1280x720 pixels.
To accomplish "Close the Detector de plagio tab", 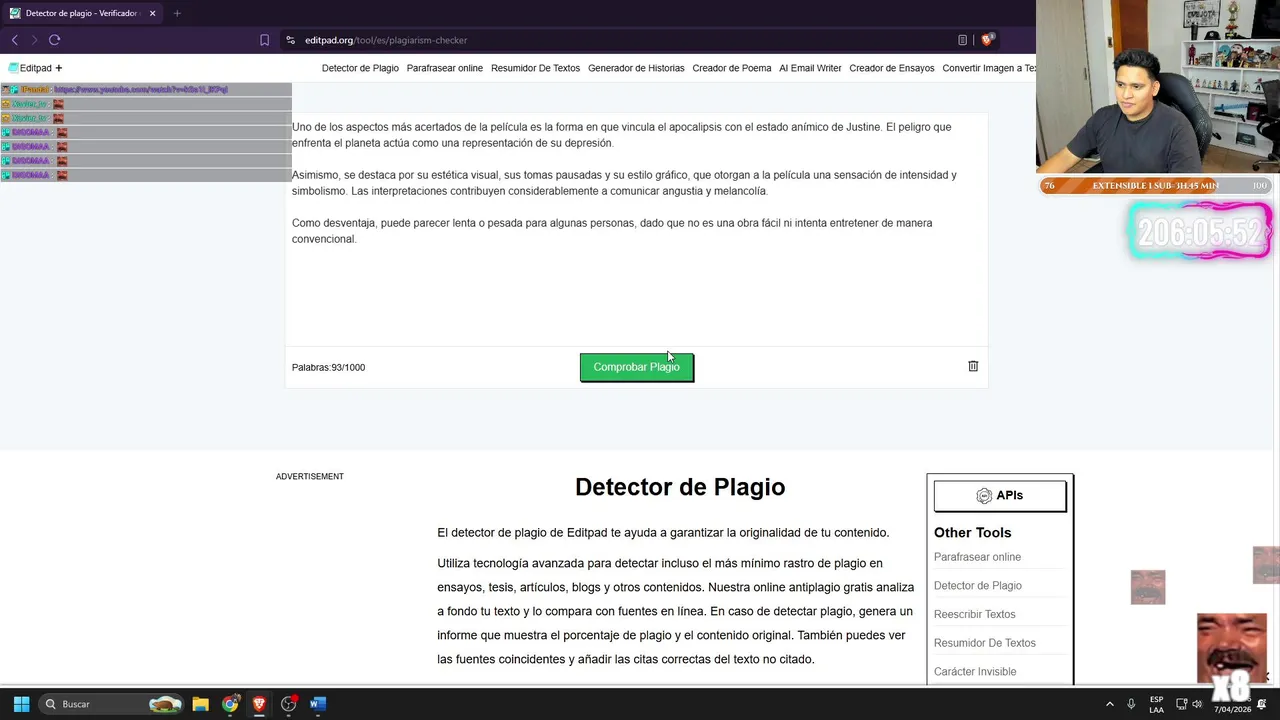I will (152, 13).
